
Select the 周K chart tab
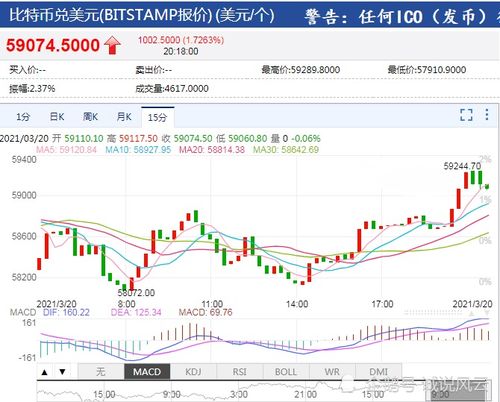tap(90, 117)
